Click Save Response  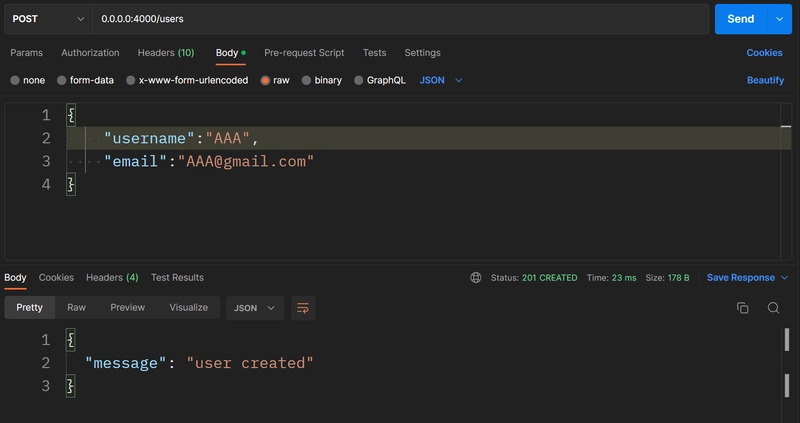pyautogui.click(x=741, y=278)
